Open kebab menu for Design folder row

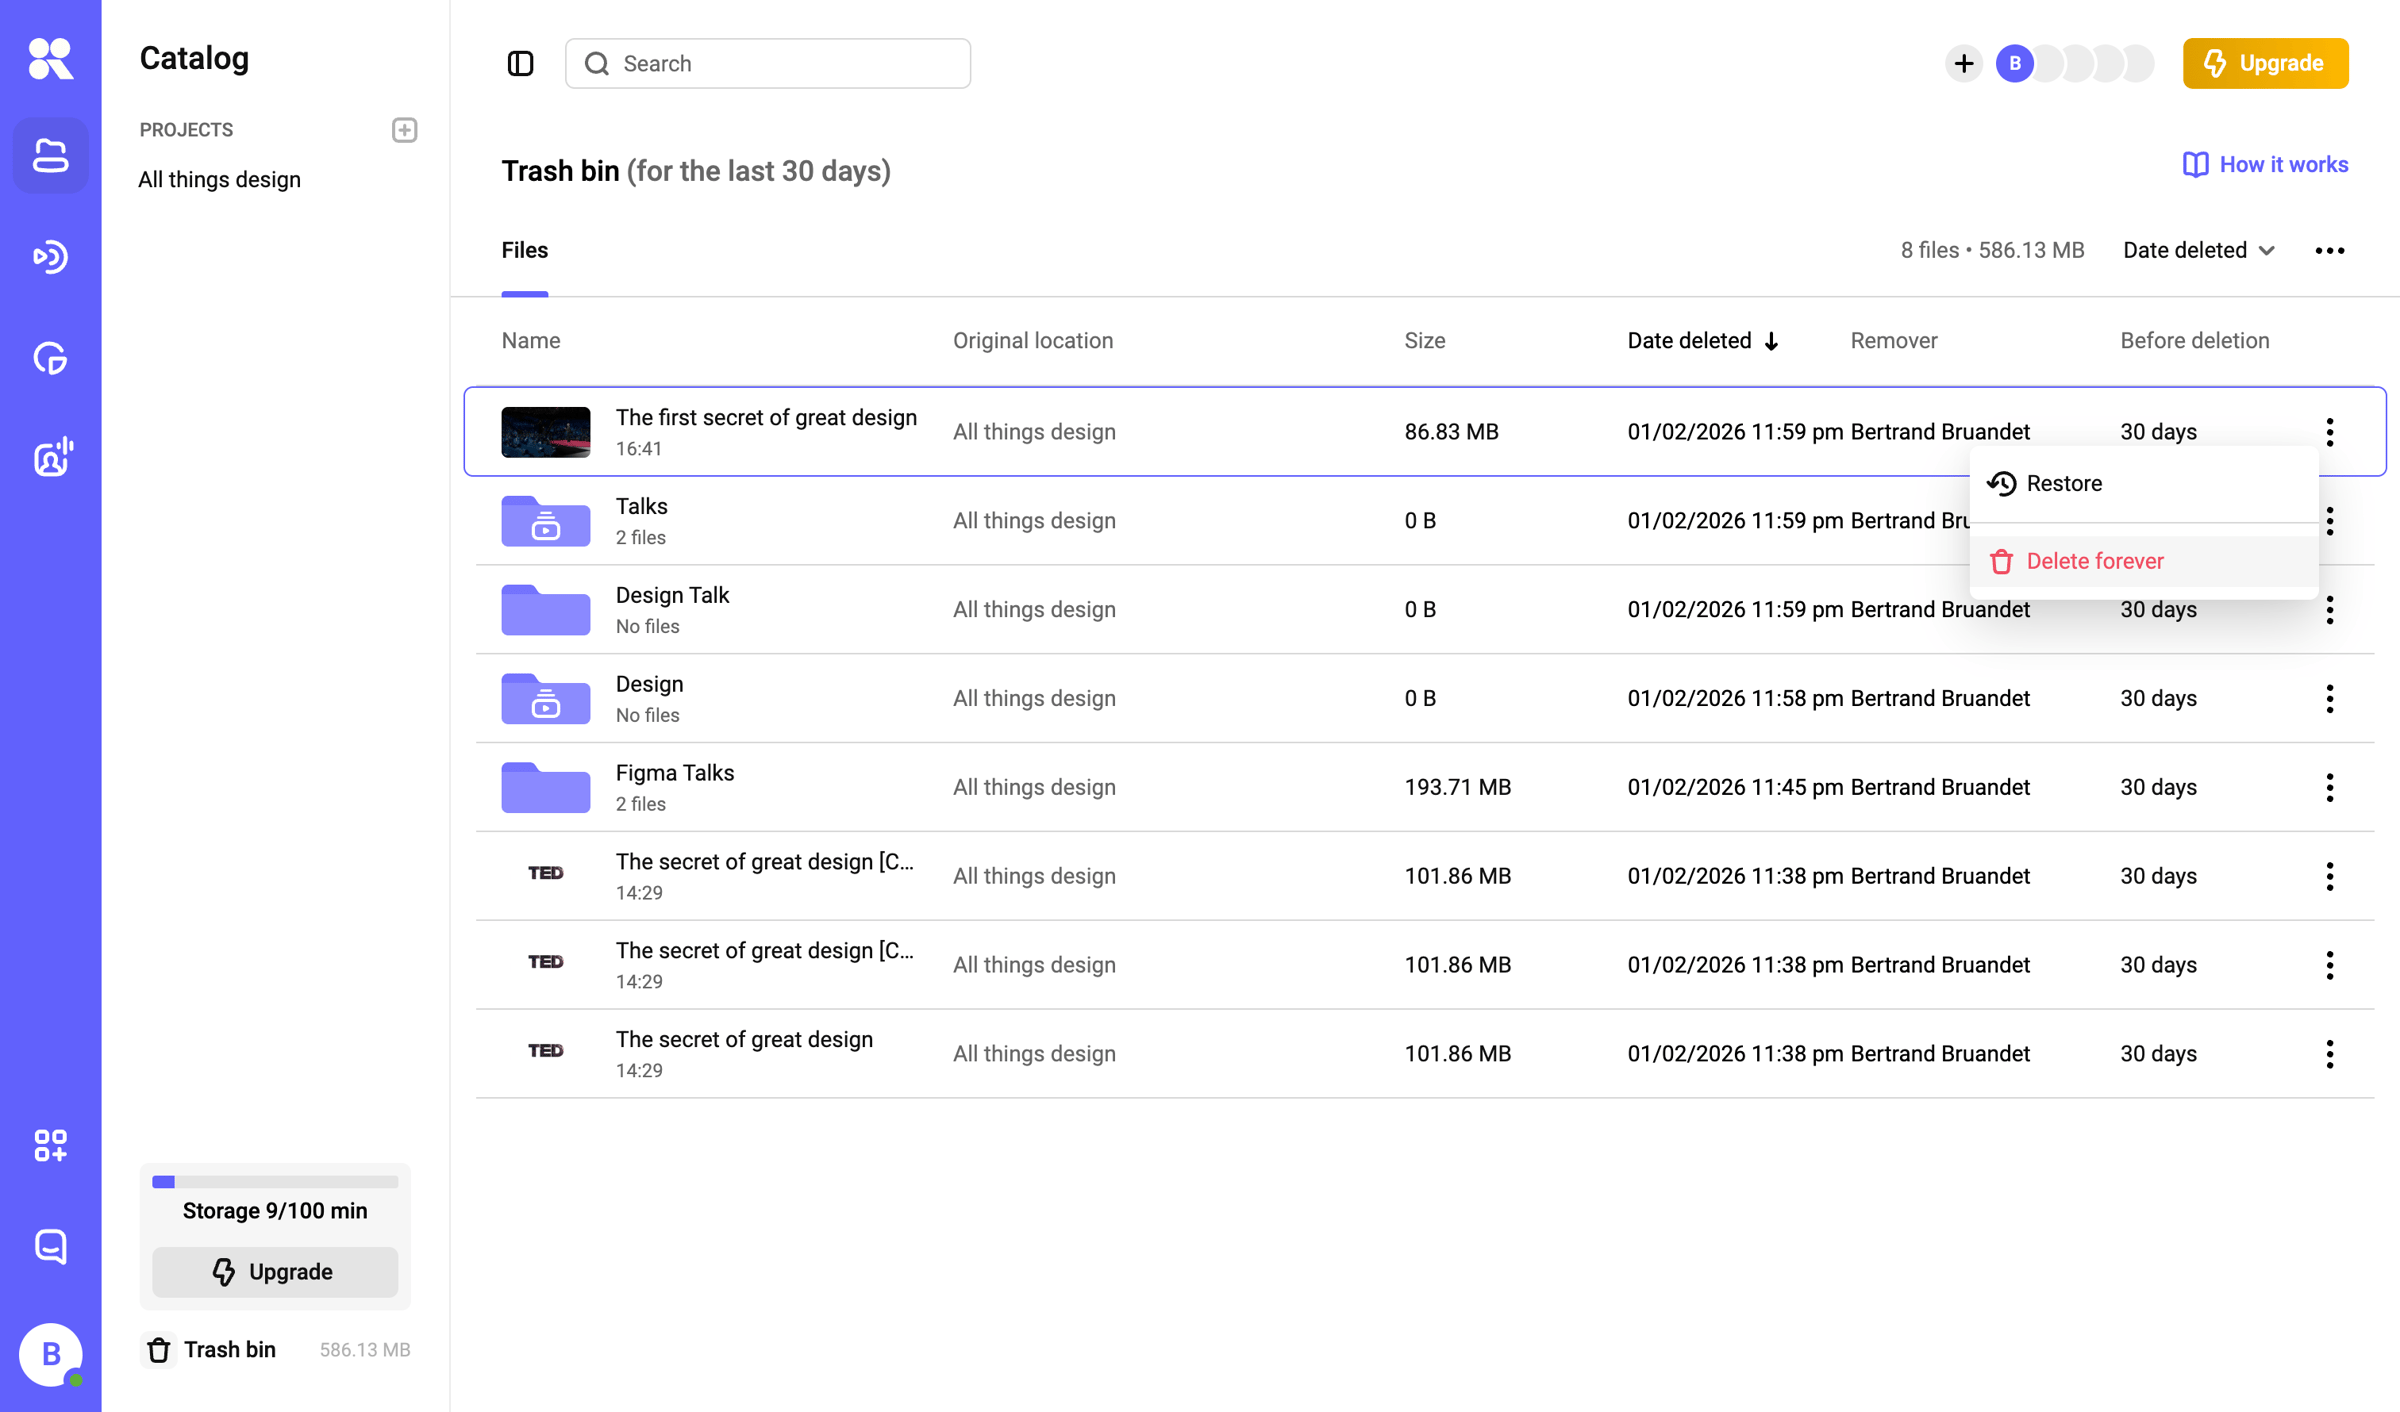(x=2329, y=699)
